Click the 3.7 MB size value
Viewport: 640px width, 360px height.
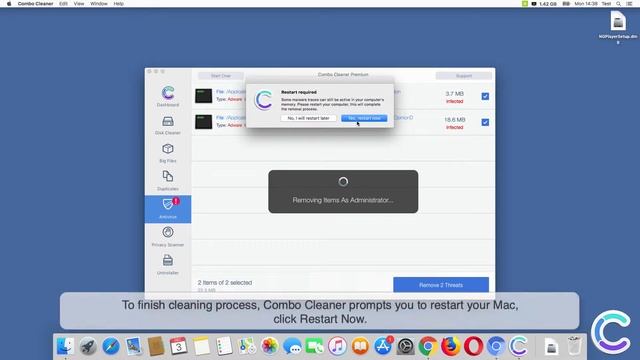[x=454, y=93]
